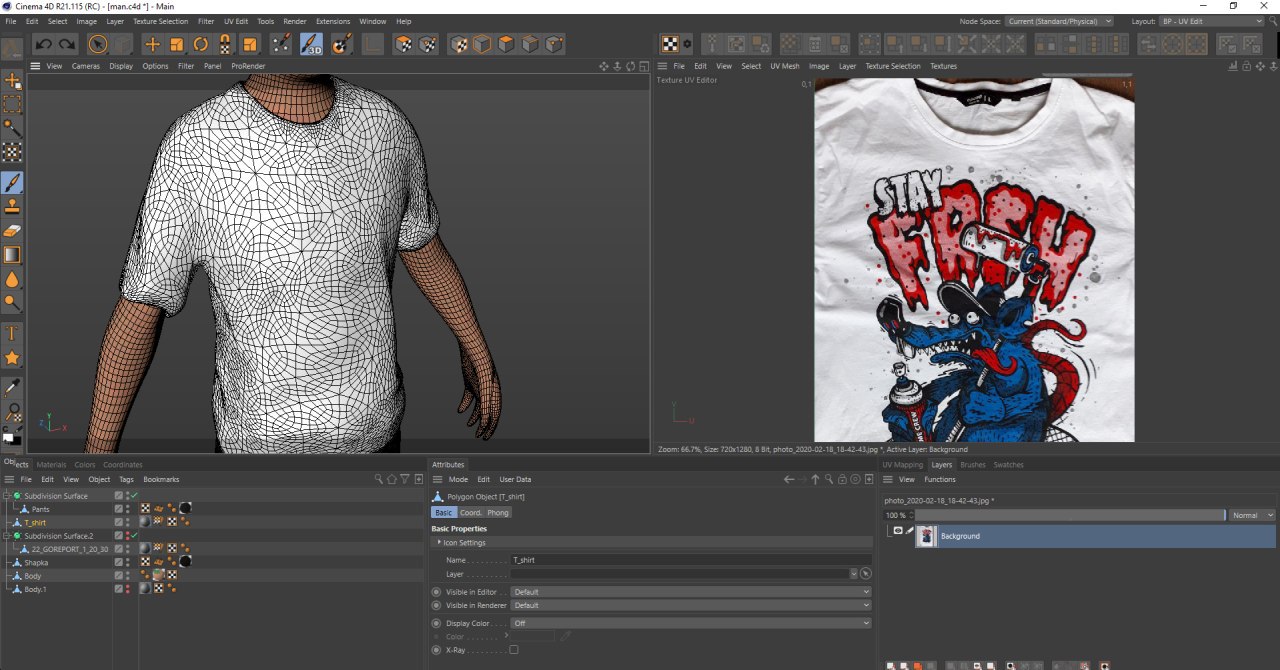The width and height of the screenshot is (1280, 670).
Task: Click the Name field containing T_shirt
Action: pyautogui.click(x=691, y=560)
